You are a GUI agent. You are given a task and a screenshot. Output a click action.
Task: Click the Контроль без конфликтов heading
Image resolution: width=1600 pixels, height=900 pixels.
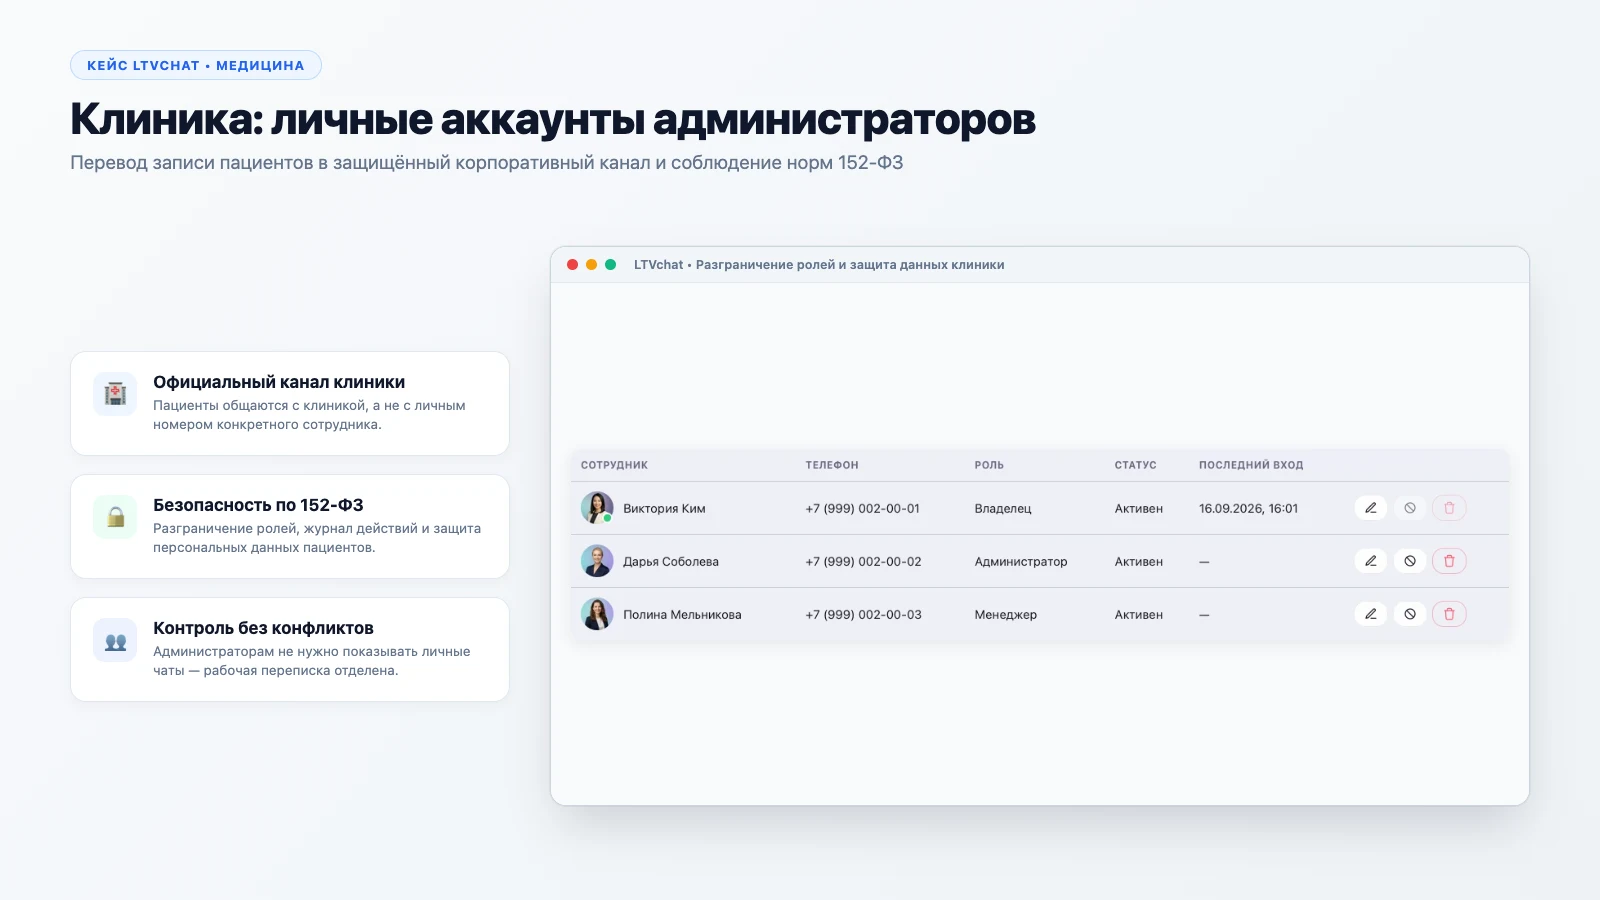pos(263,628)
